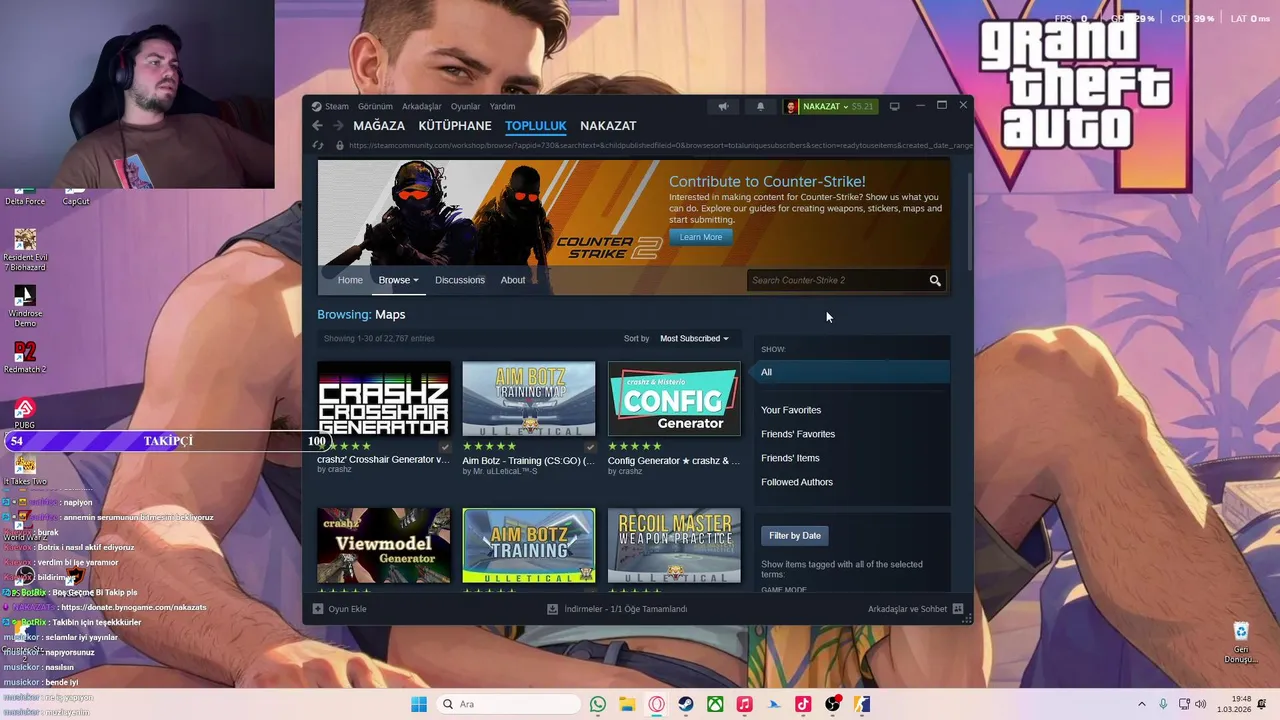1280x720 pixels.
Task: Open the workshop Discussions tab
Action: [x=460, y=280]
